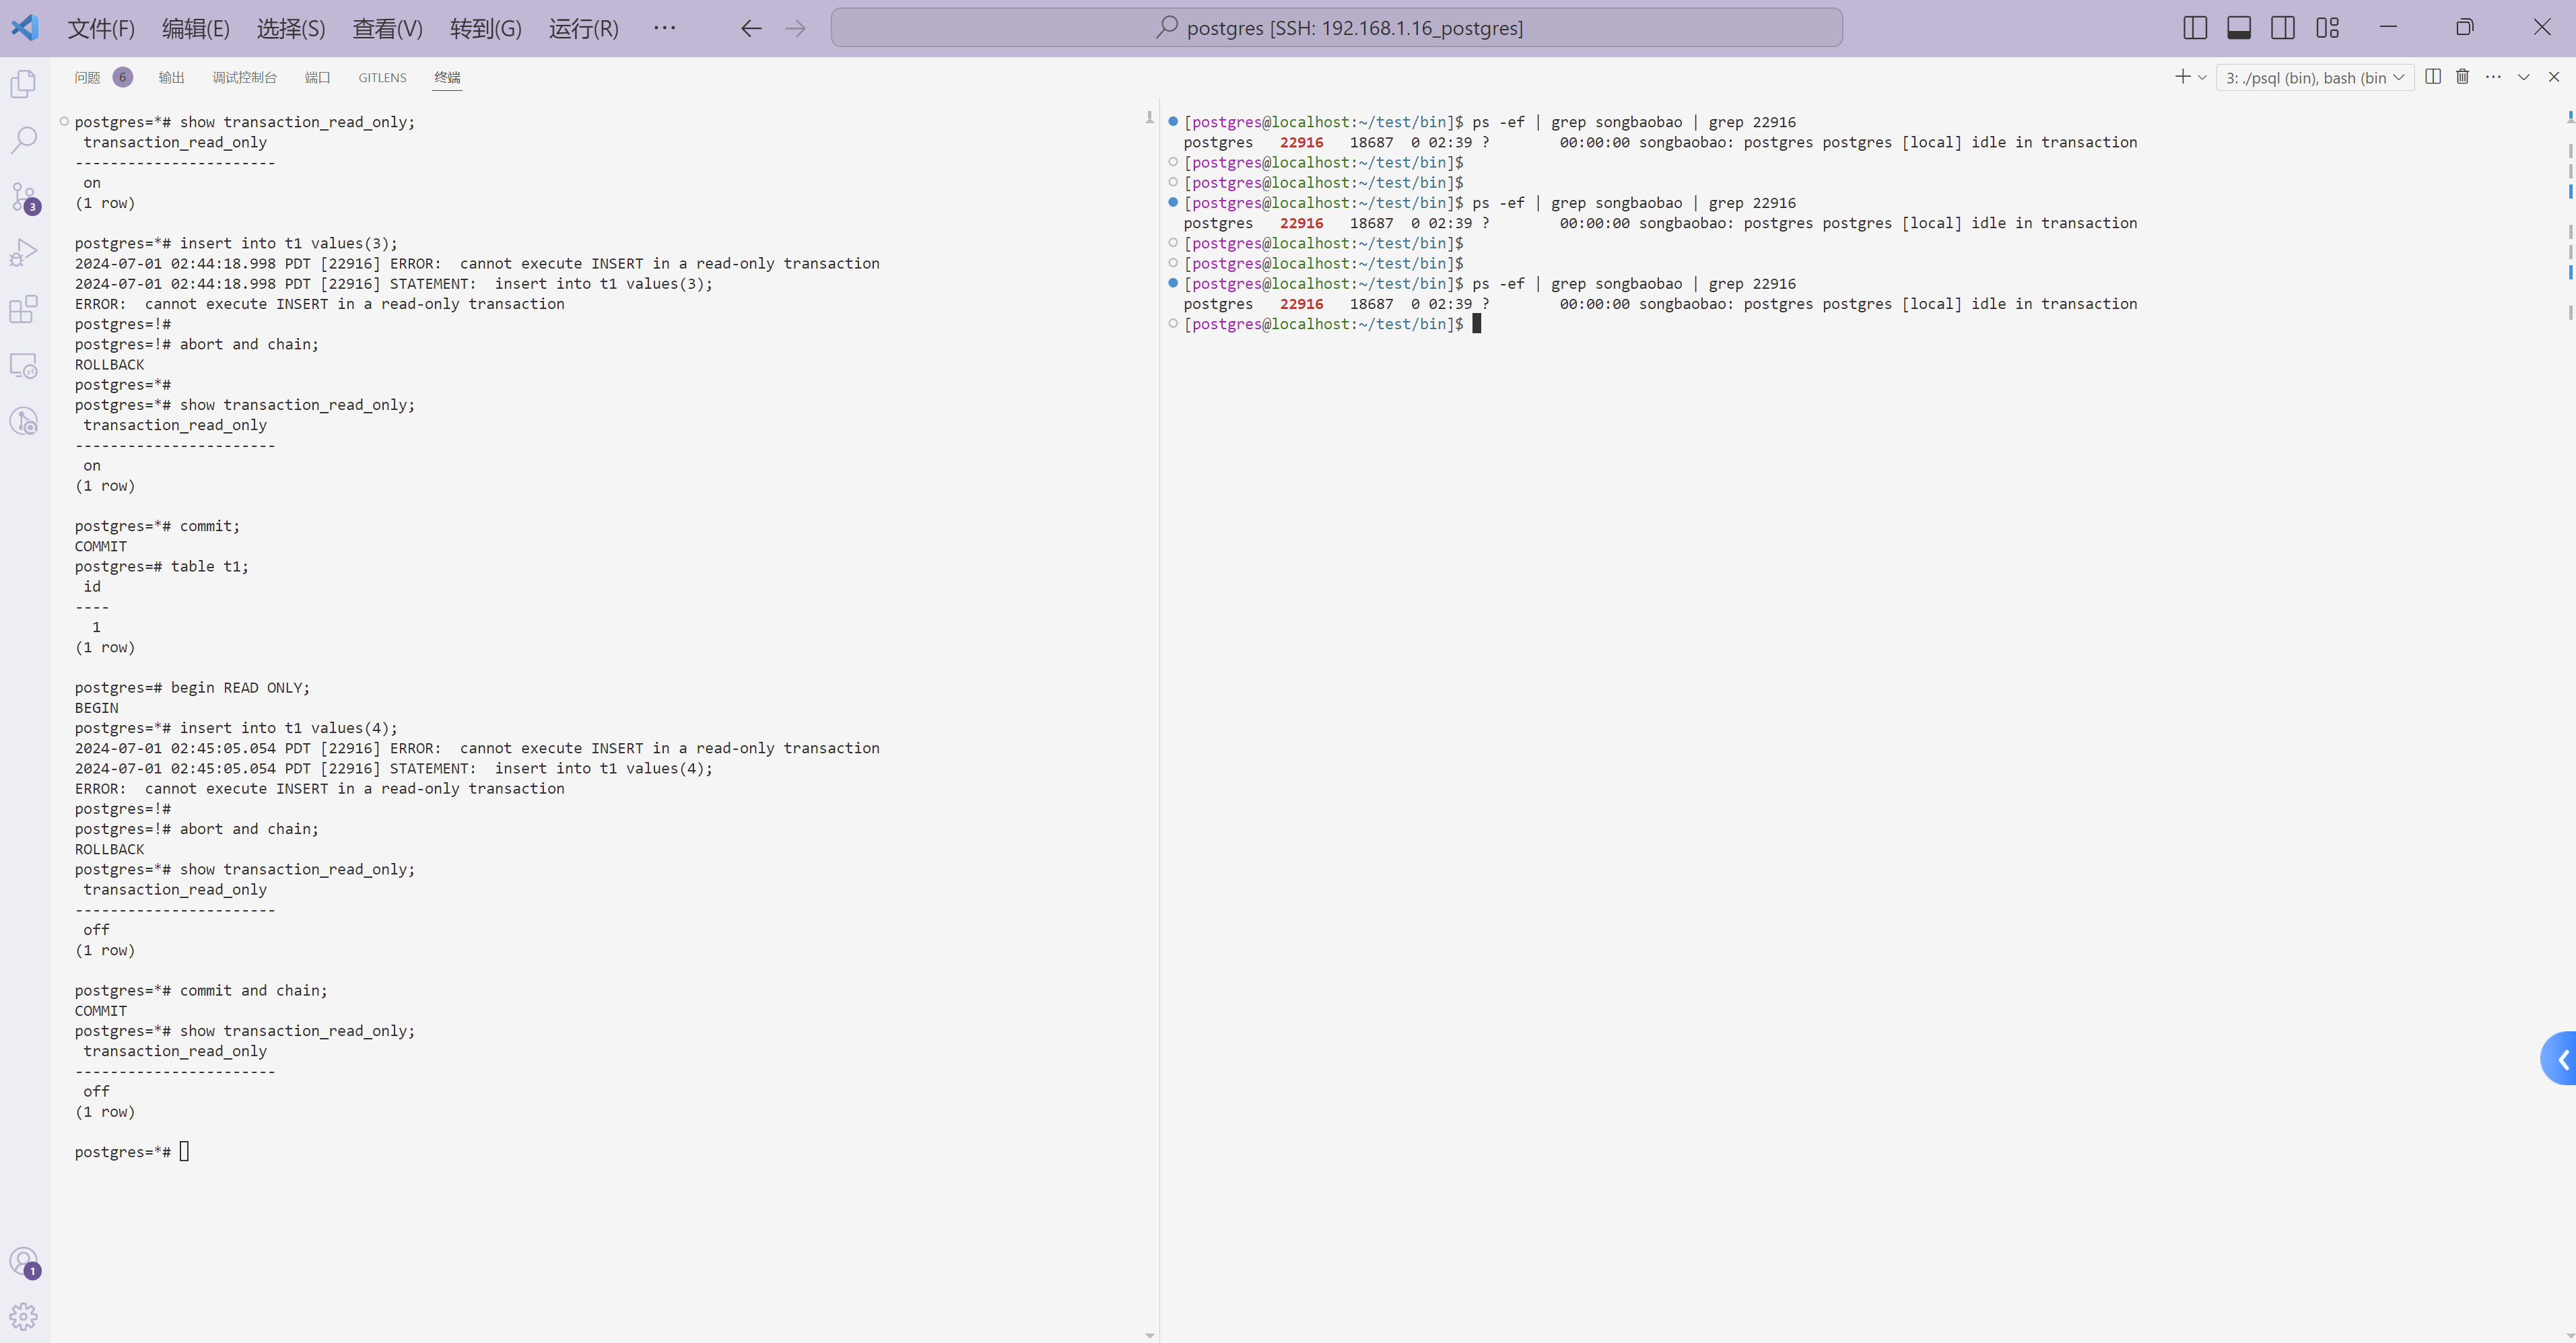Open the 运行(R) menu

[x=583, y=28]
